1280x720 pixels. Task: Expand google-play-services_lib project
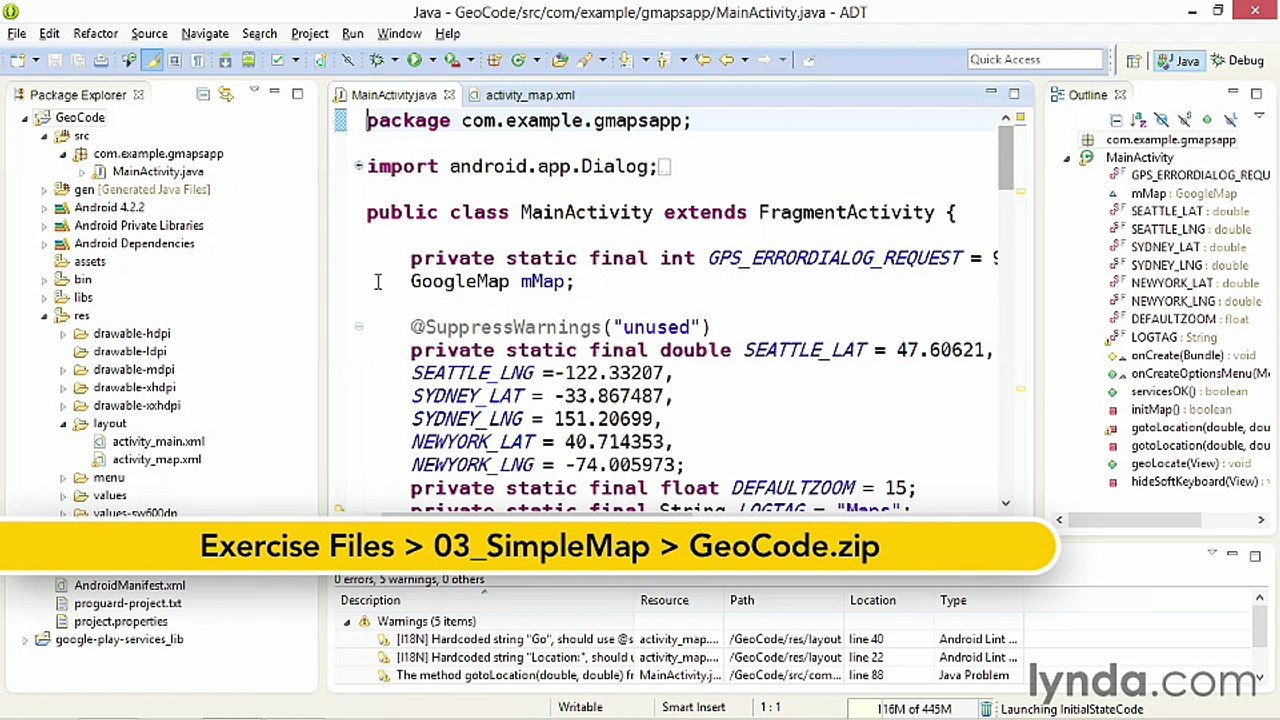pyautogui.click(x=25, y=640)
